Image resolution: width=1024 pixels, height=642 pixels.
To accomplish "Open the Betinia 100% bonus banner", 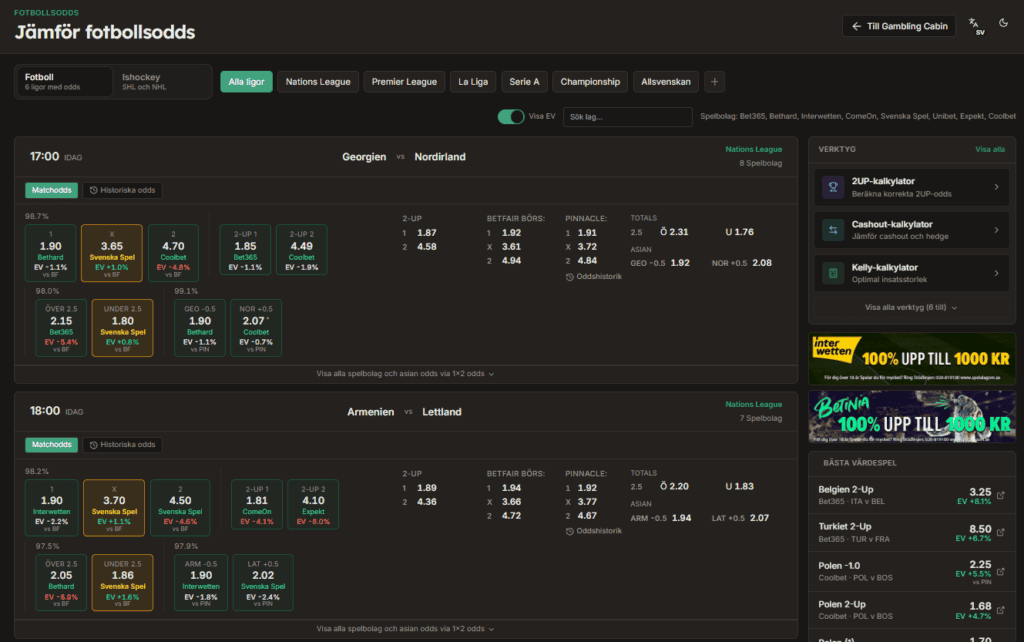I will 912,417.
